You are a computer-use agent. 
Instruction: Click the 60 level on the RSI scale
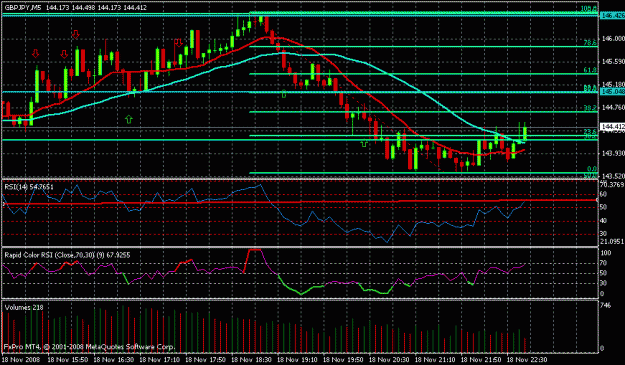604,194
